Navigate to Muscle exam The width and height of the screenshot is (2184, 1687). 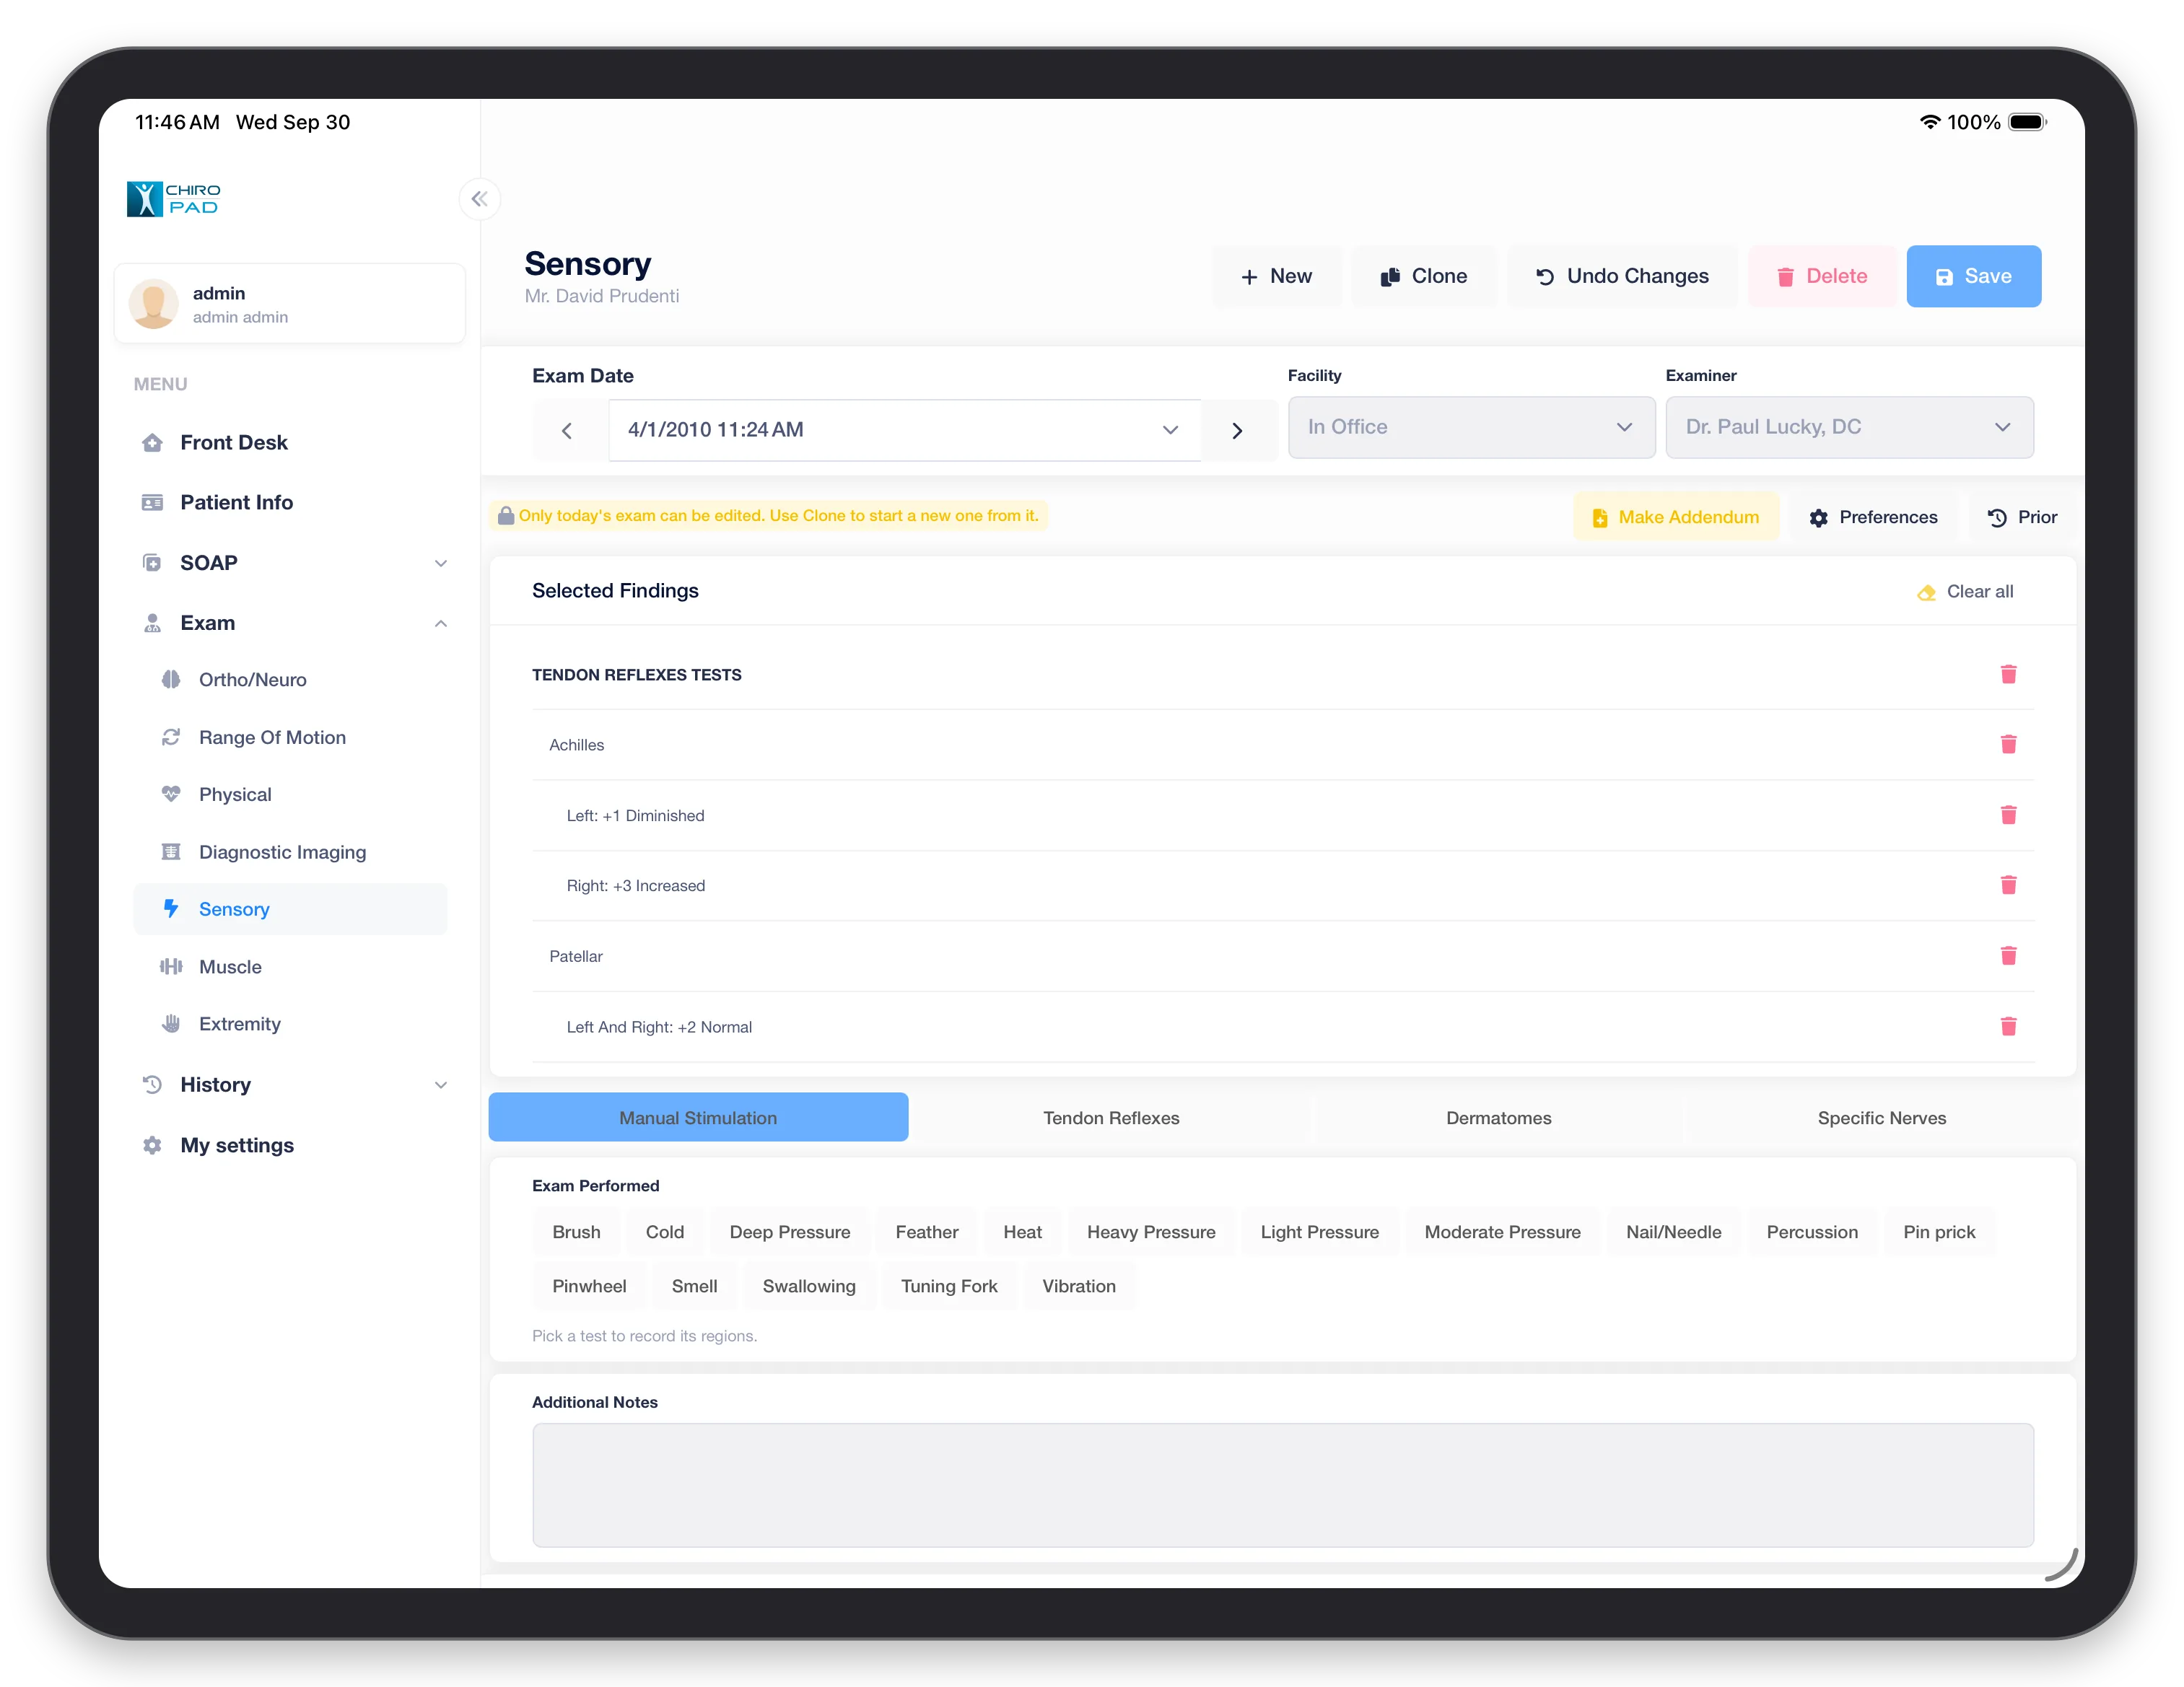pyautogui.click(x=290, y=967)
